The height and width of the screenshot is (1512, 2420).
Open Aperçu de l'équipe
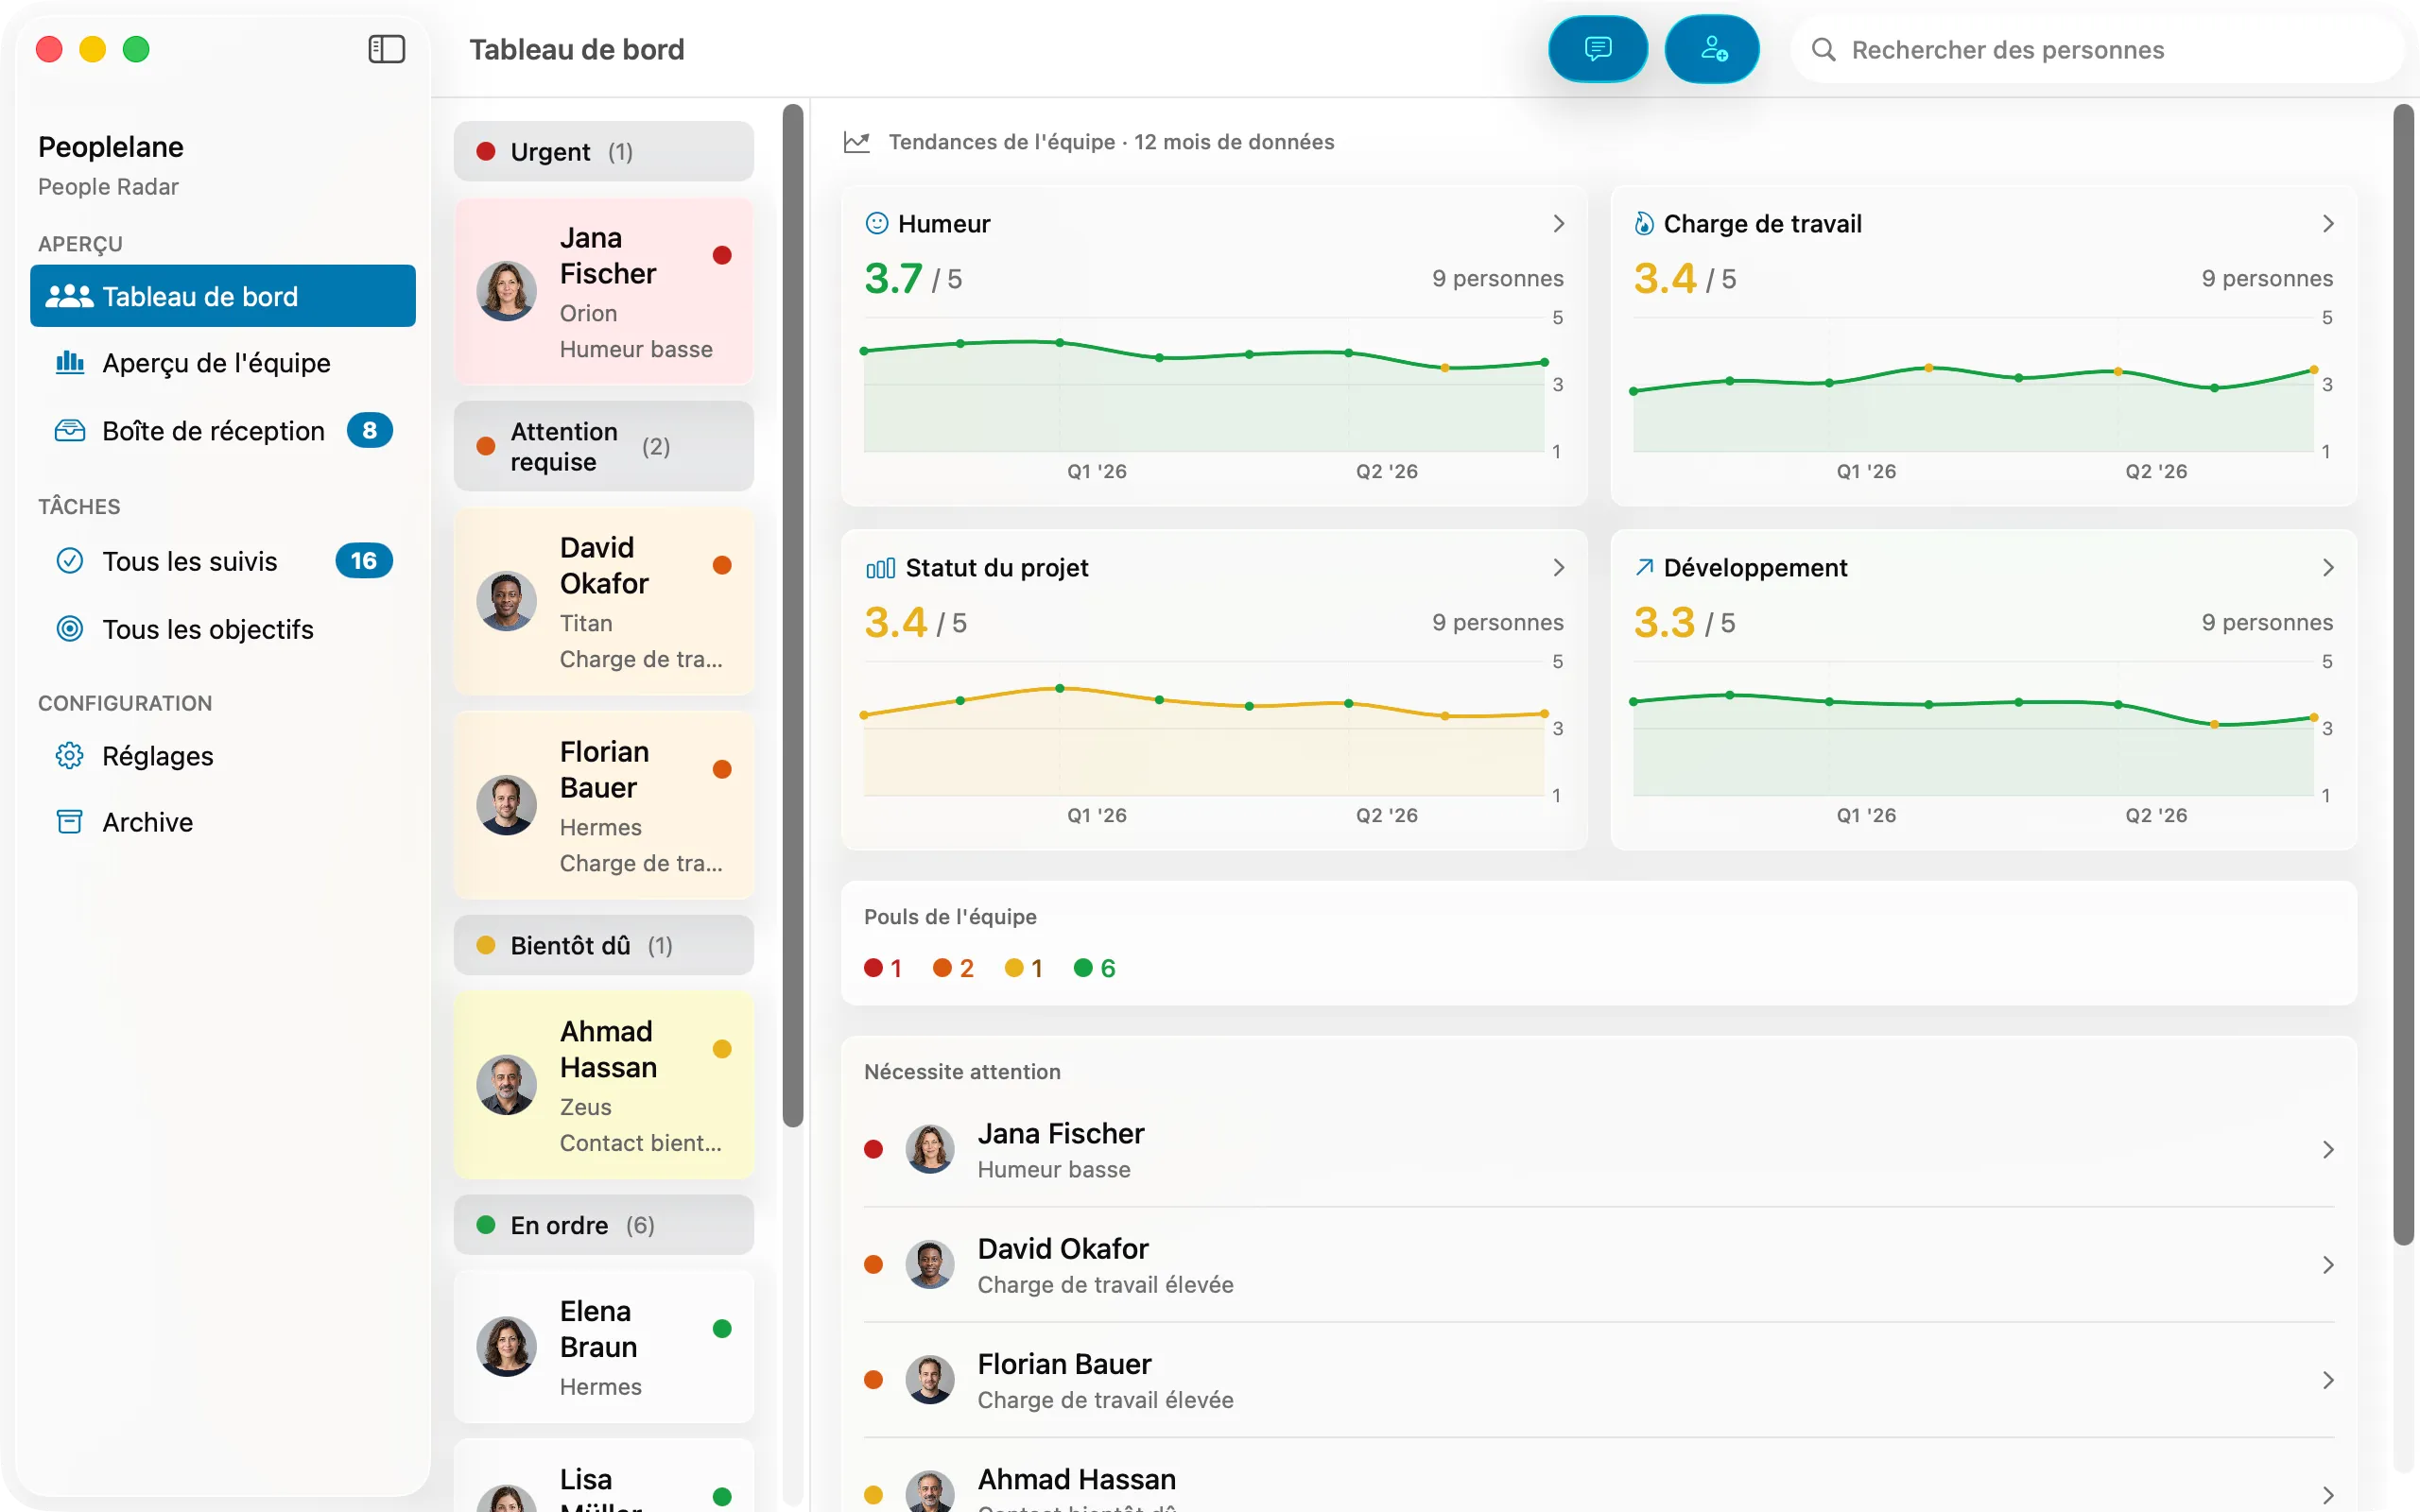[223, 363]
